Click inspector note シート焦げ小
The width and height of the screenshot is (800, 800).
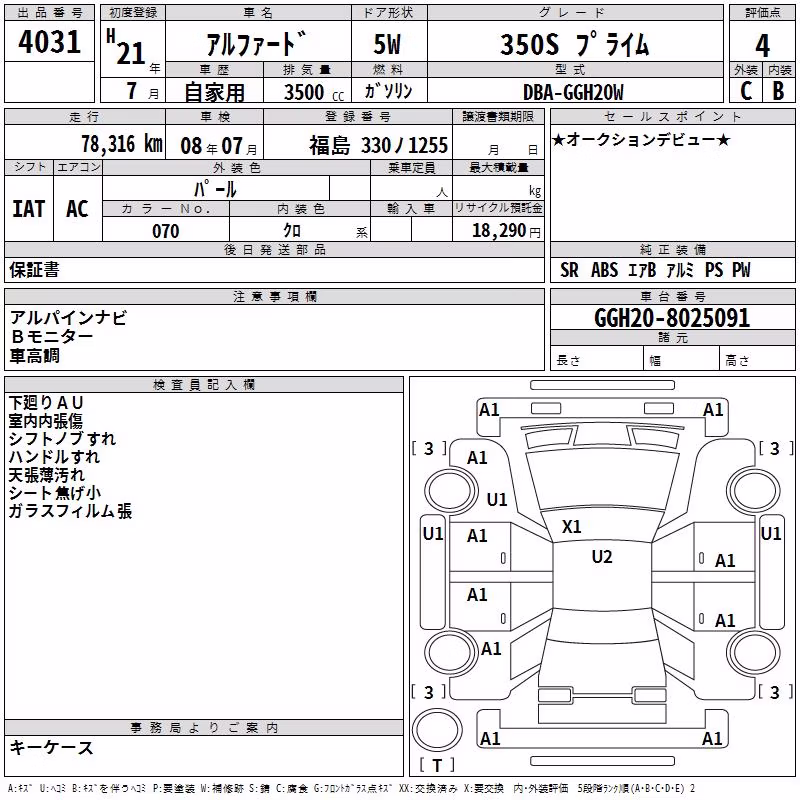pyautogui.click(x=55, y=493)
